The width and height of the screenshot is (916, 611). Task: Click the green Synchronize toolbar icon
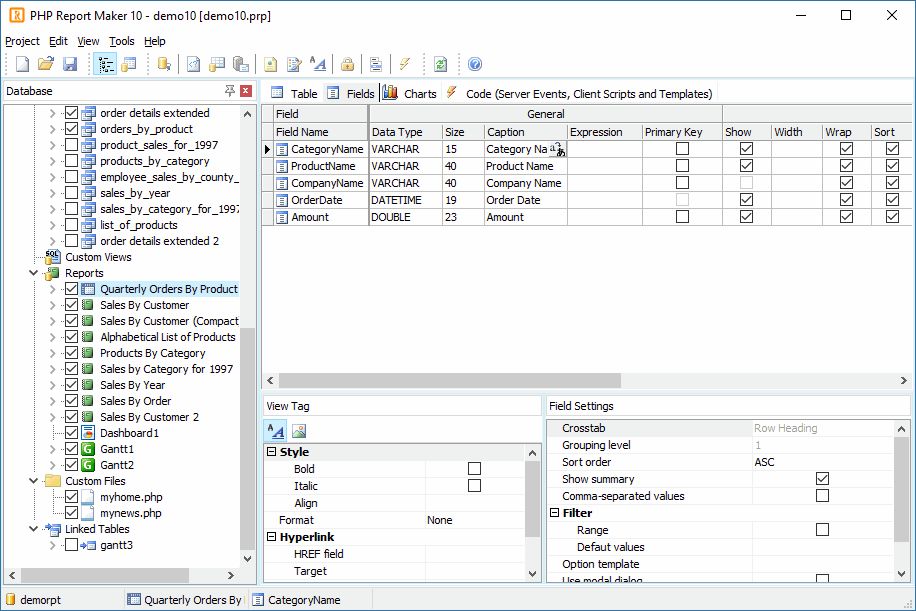(x=440, y=64)
